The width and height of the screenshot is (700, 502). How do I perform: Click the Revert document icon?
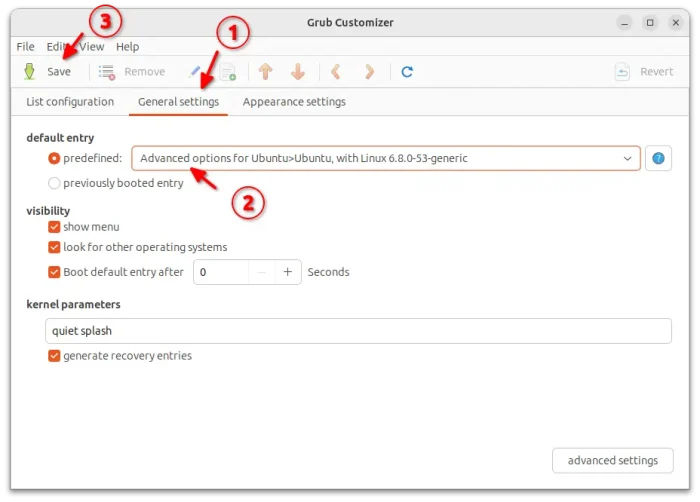pos(622,72)
